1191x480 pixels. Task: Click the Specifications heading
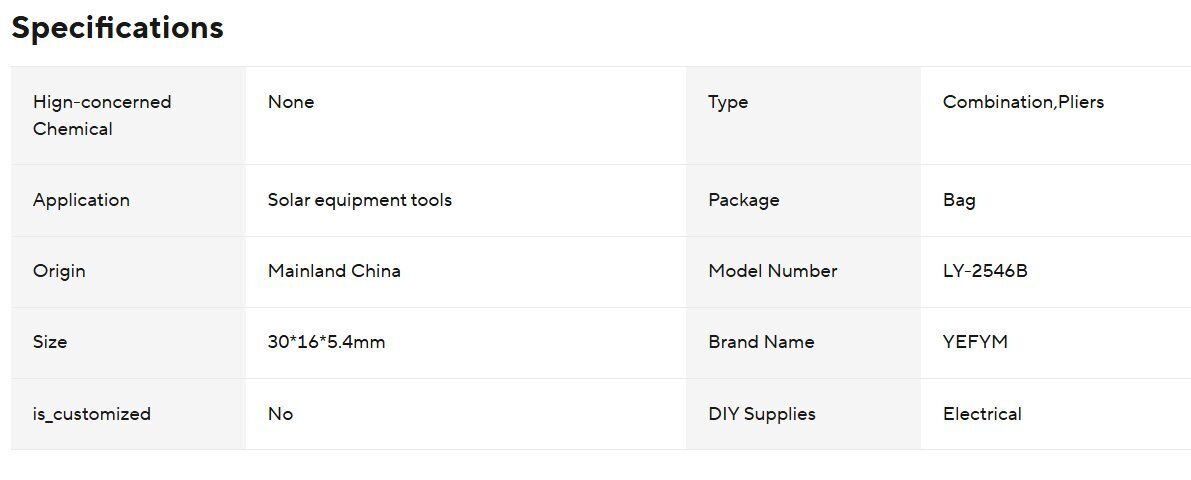click(117, 28)
